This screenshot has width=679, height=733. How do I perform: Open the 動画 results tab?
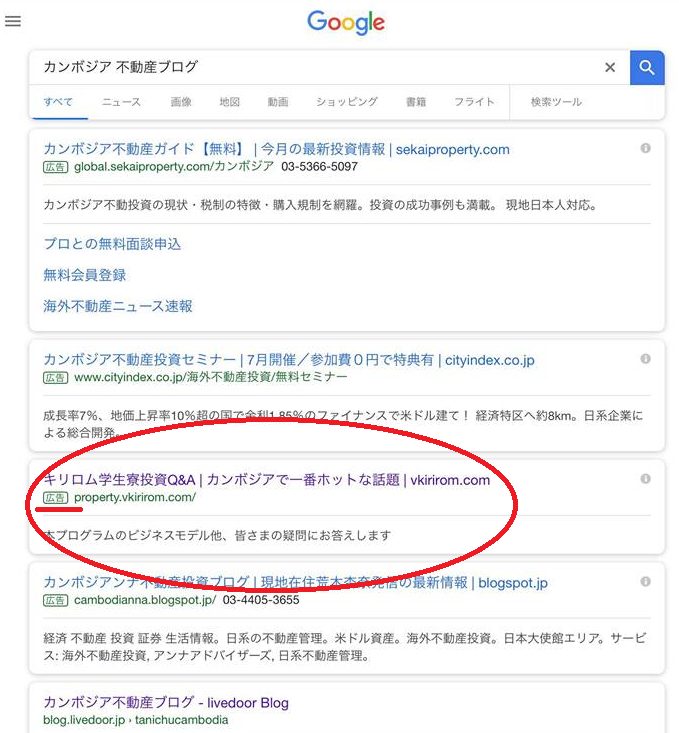click(x=278, y=102)
